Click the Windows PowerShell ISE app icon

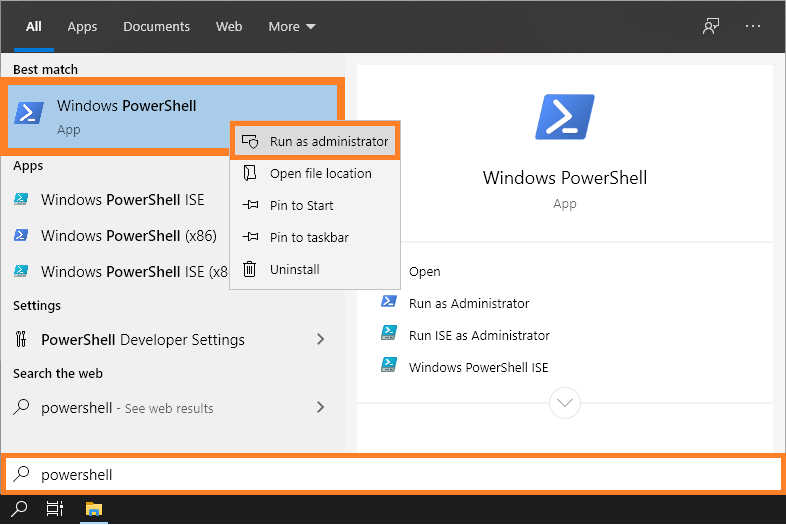(x=21, y=199)
